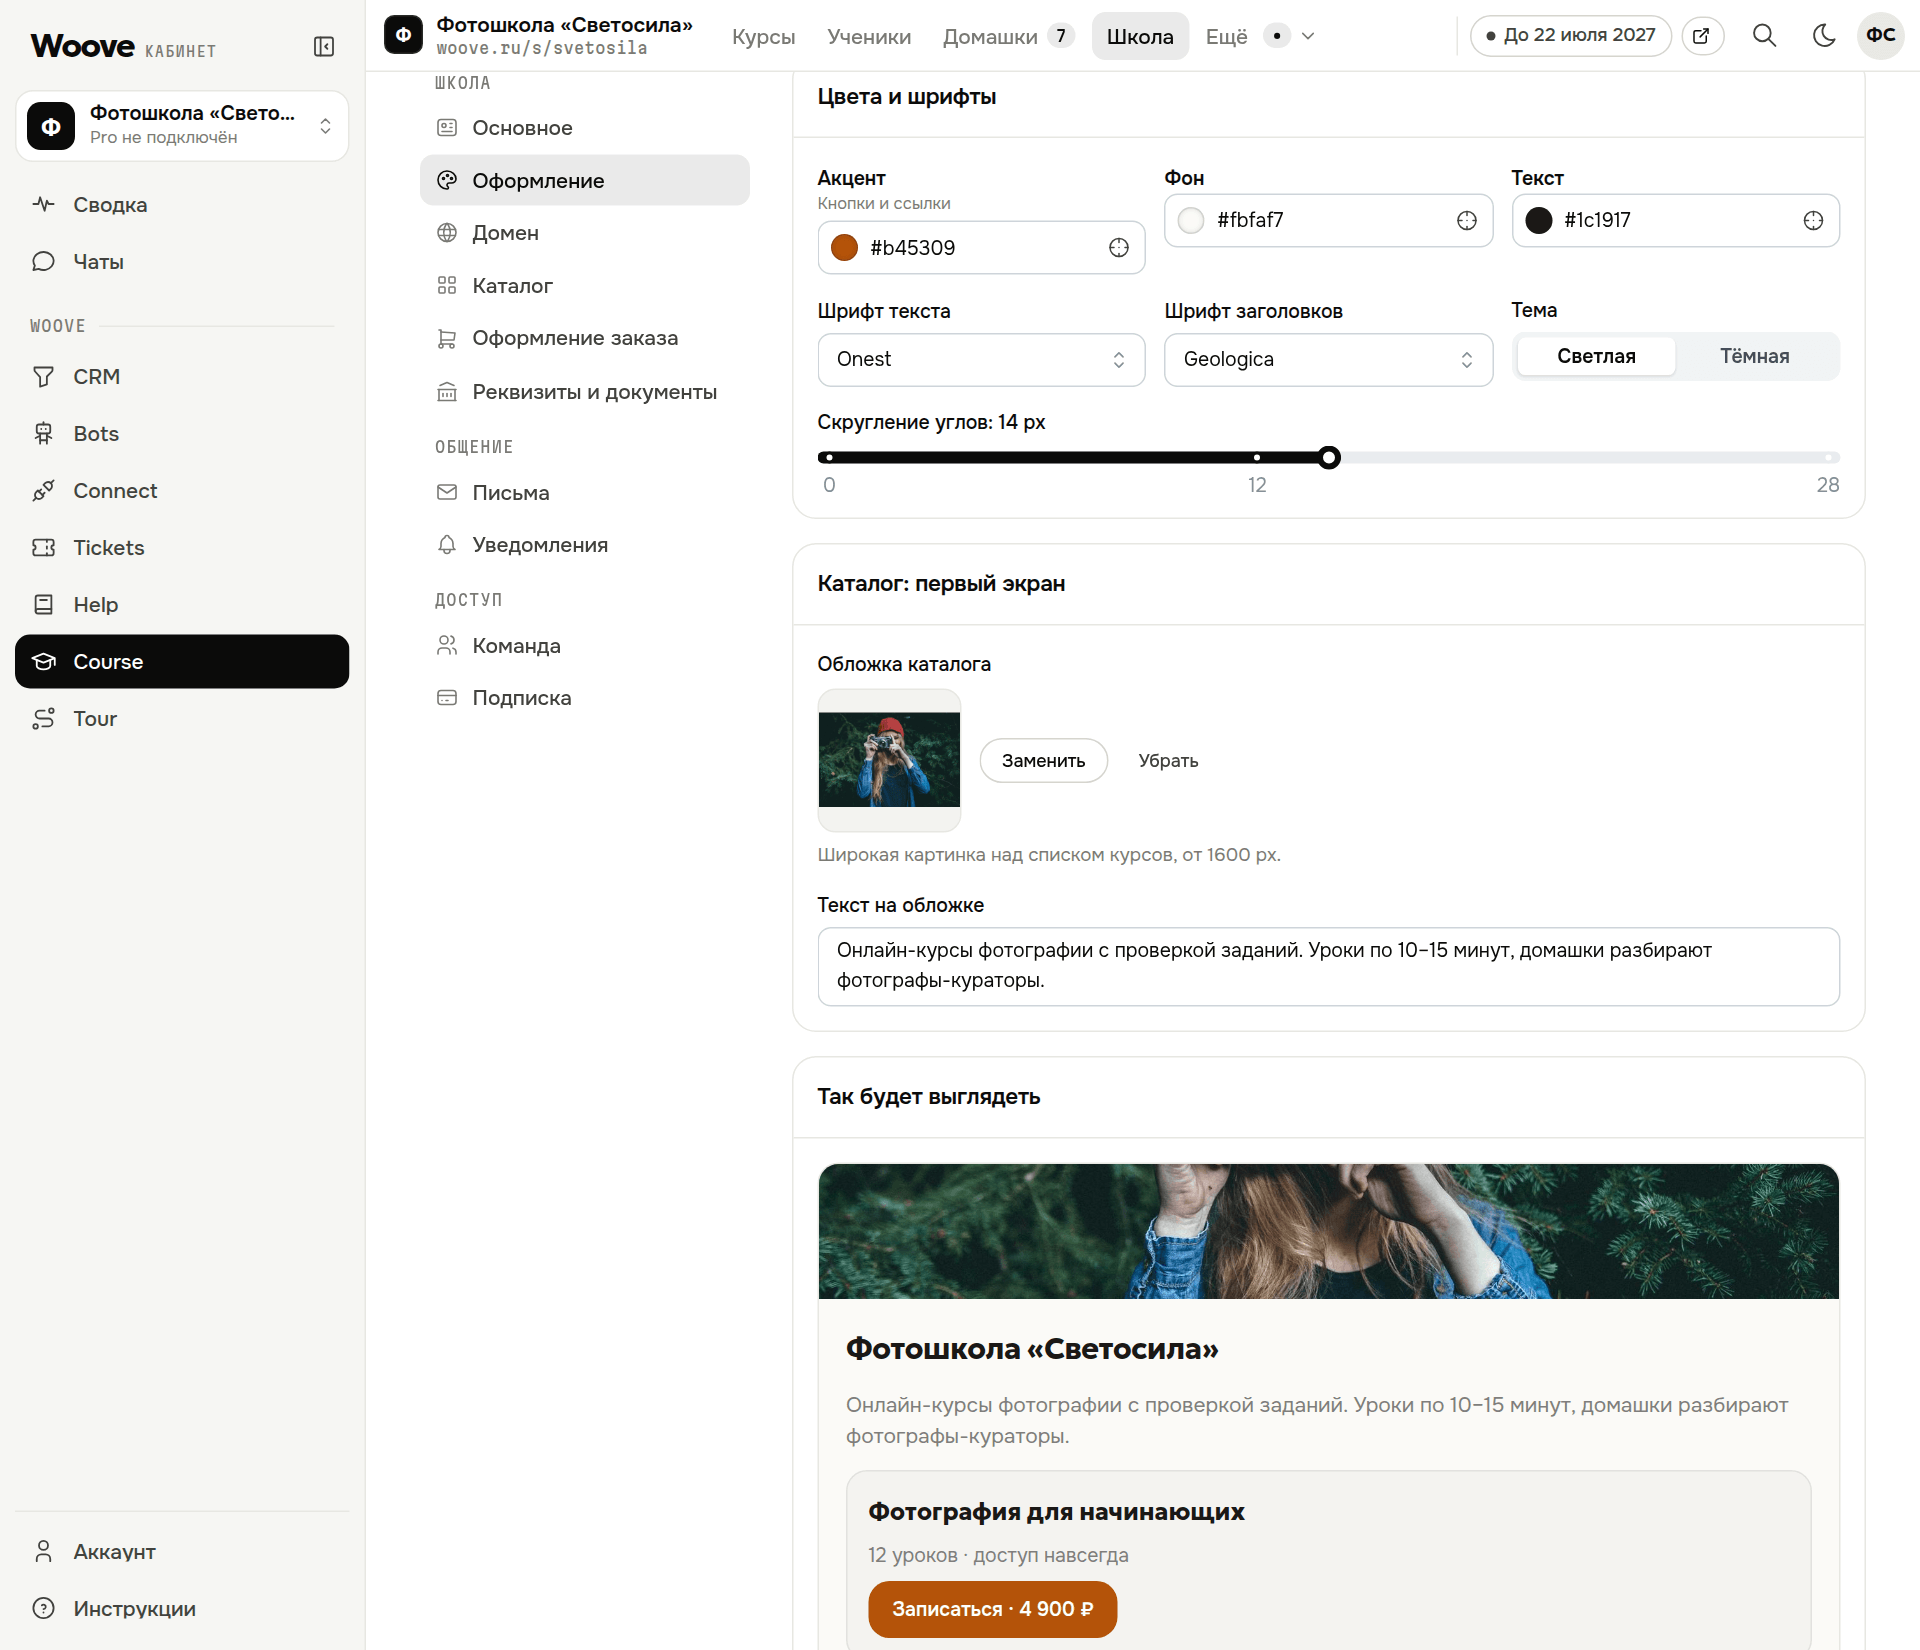
Task: Switch to the Ученики tab
Action: 869,37
